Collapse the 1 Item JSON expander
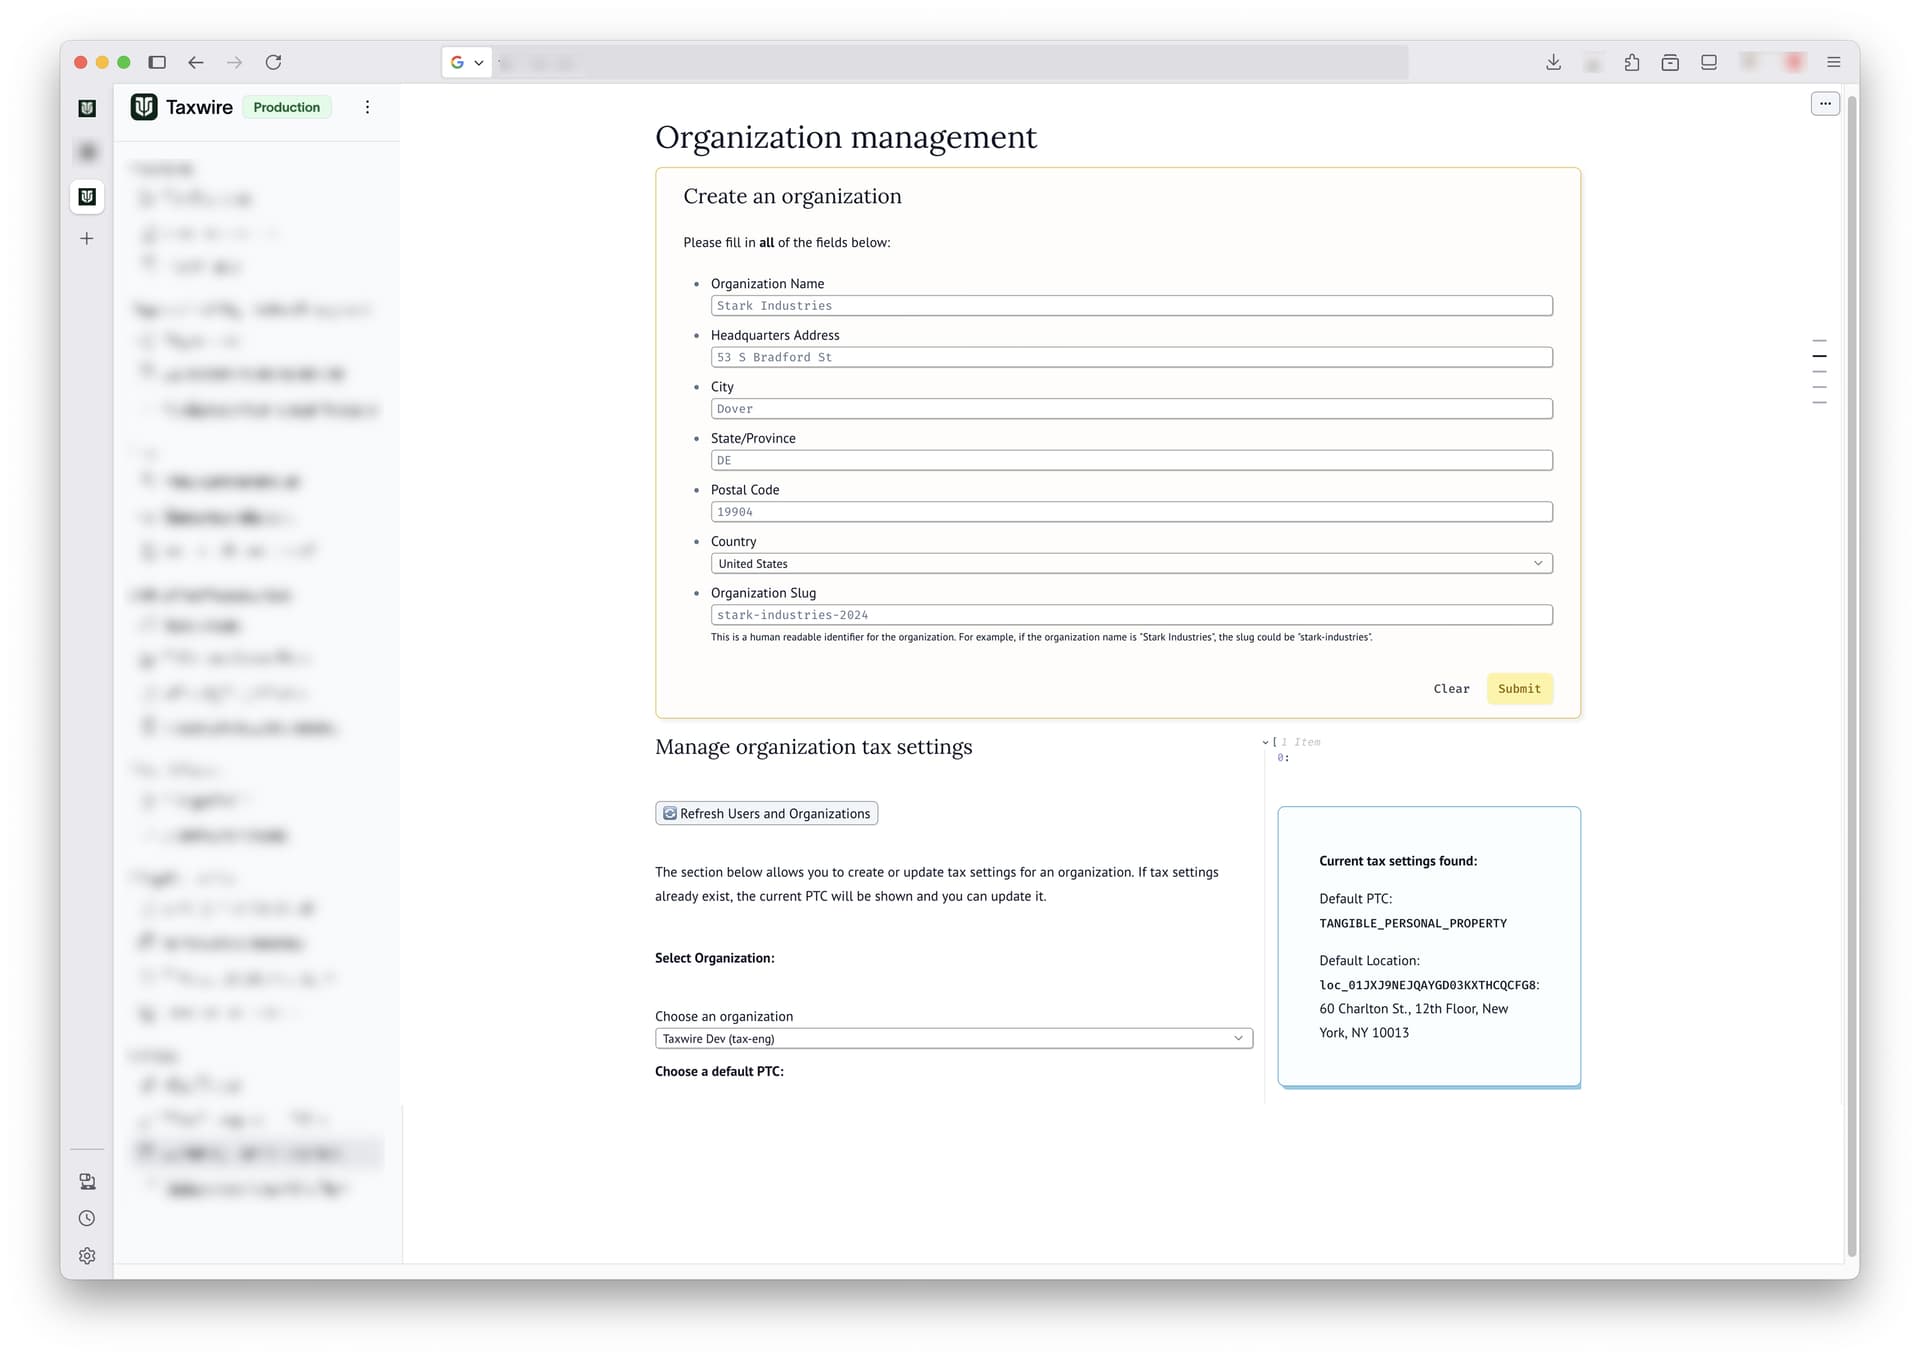This screenshot has height=1359, width=1920. pos(1265,742)
